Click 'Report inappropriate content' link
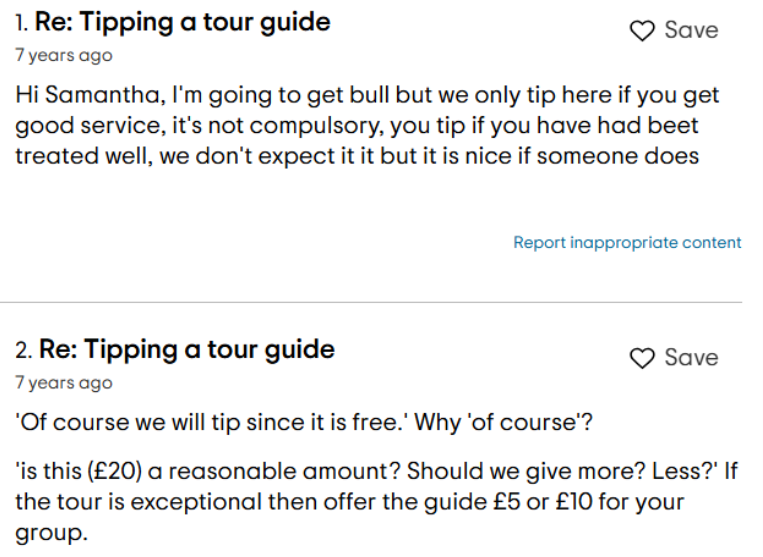This screenshot has height=557, width=763. click(x=627, y=242)
